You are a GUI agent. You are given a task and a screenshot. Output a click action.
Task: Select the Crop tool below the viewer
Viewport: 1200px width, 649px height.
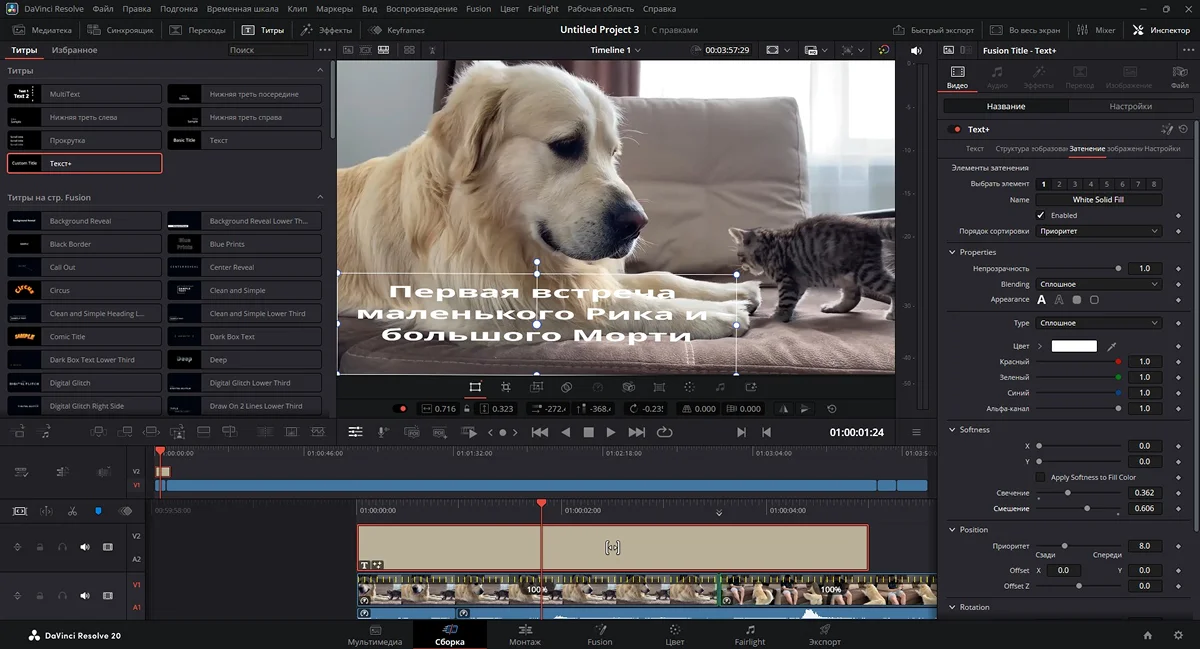coord(506,387)
